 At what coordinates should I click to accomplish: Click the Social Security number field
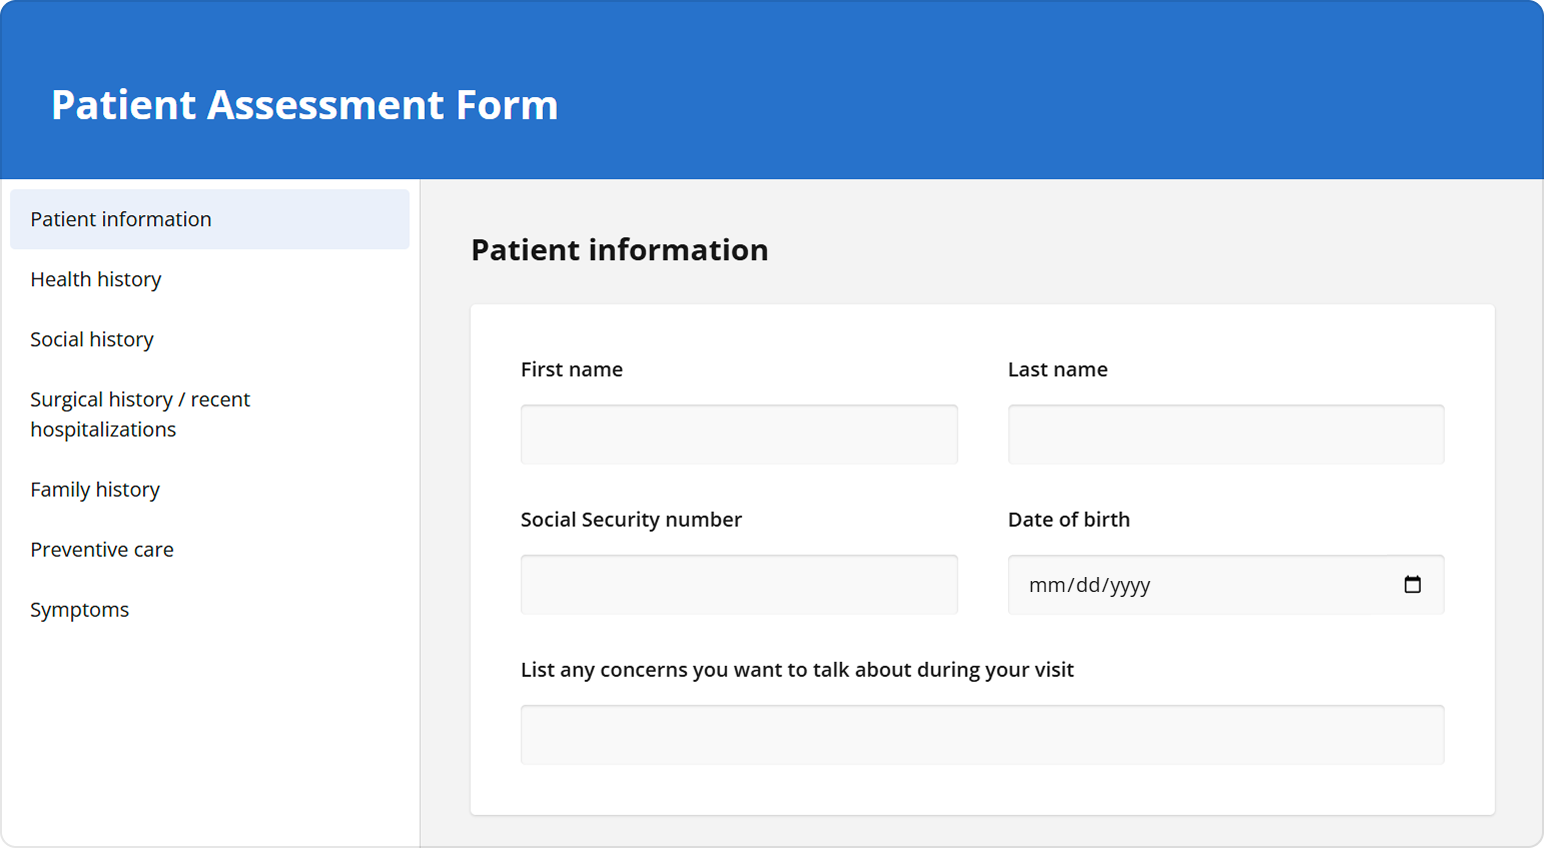738,584
